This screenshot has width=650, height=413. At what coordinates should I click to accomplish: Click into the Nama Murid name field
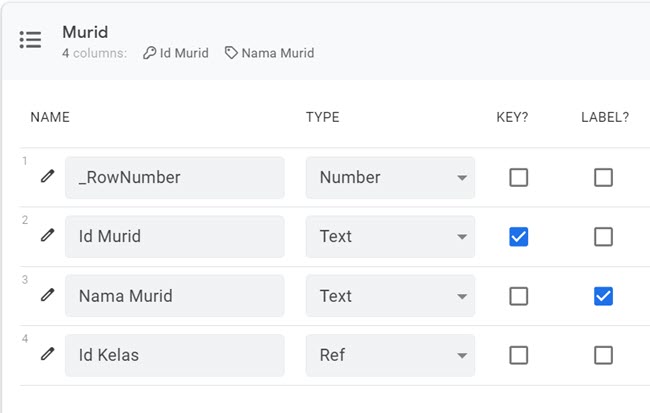point(175,296)
